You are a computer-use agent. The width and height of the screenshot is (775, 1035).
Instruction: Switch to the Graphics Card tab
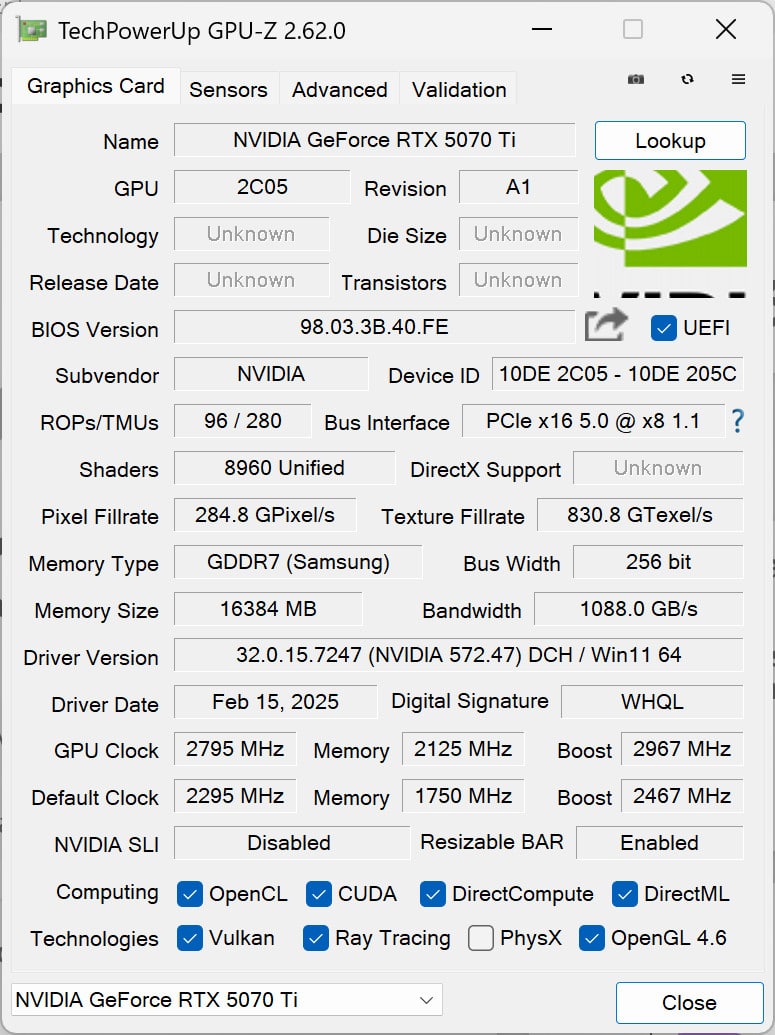point(96,86)
